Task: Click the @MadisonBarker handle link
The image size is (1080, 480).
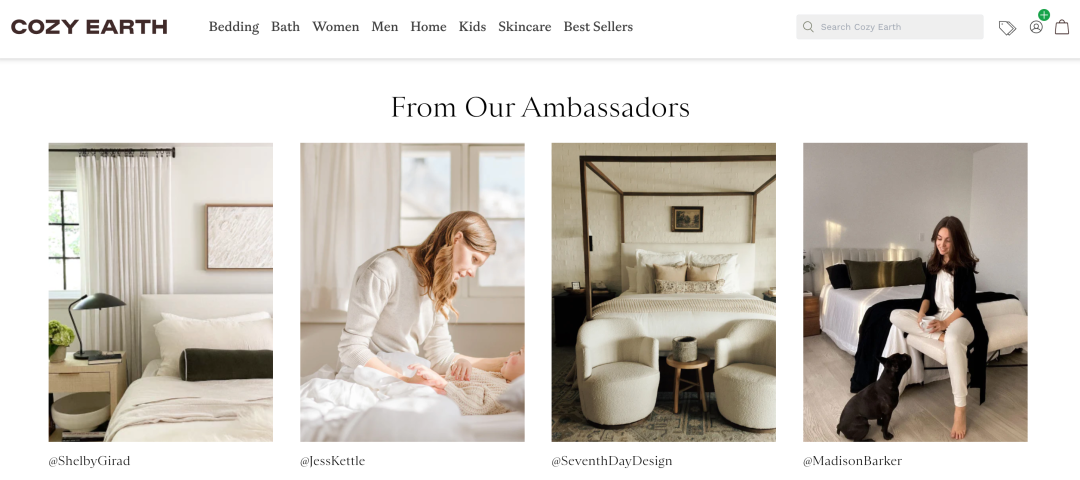Action: [852, 461]
